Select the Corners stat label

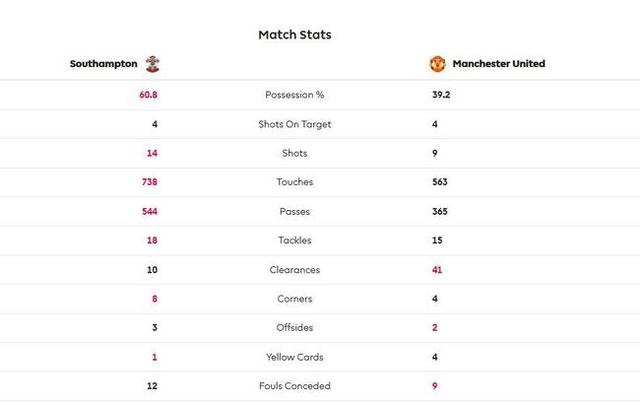click(x=295, y=299)
